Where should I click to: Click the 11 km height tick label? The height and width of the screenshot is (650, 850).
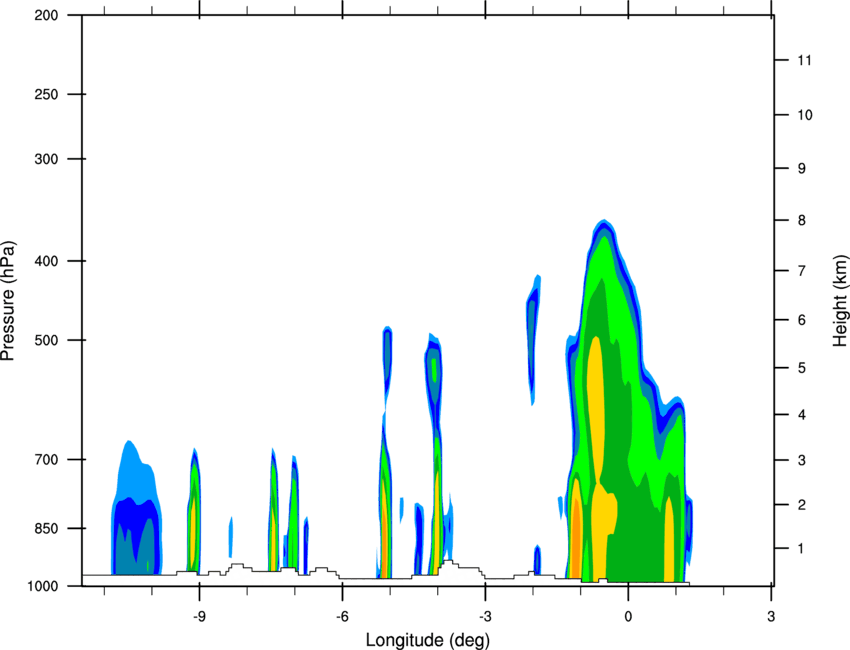[x=804, y=60]
